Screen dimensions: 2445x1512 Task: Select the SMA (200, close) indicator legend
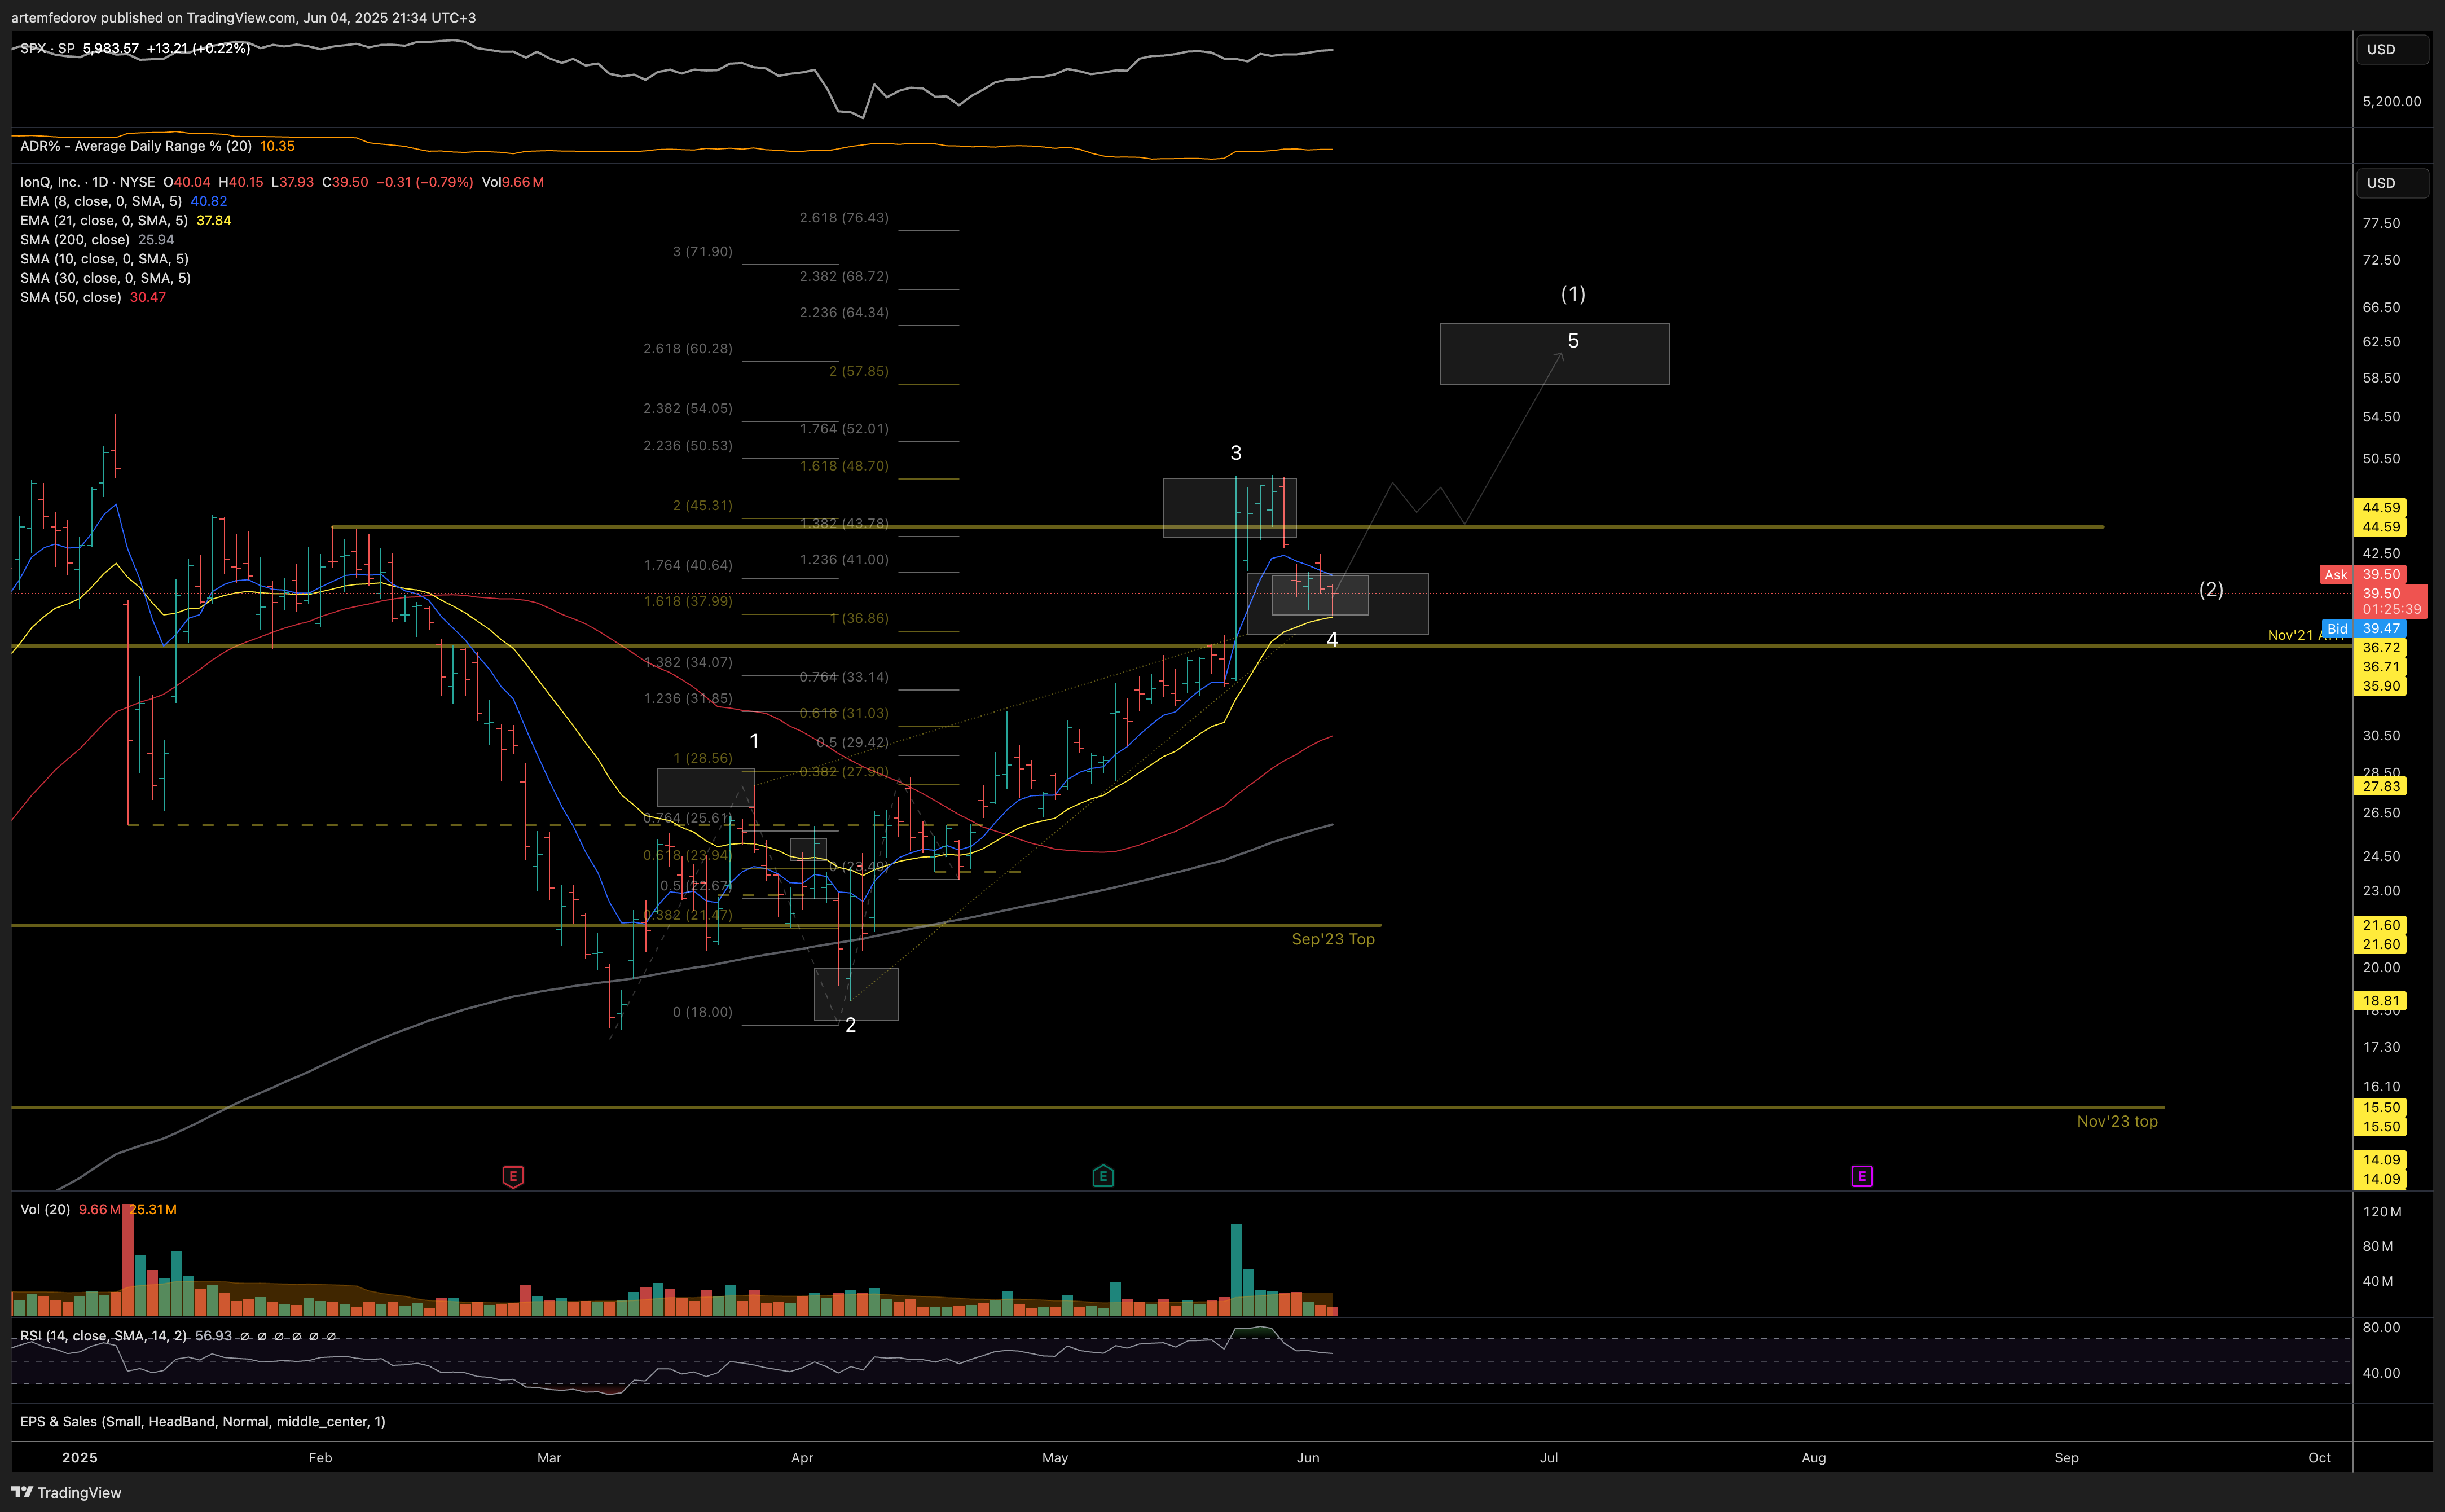coord(75,239)
